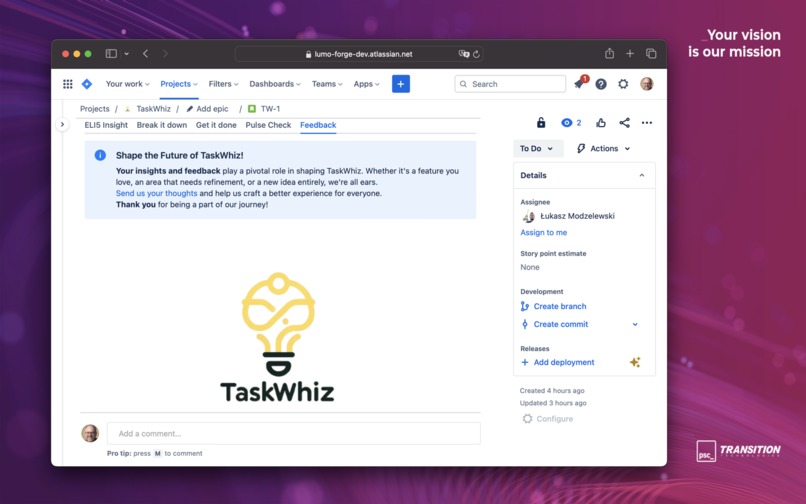Click the Add a comment field
806x504 pixels.
(x=294, y=434)
